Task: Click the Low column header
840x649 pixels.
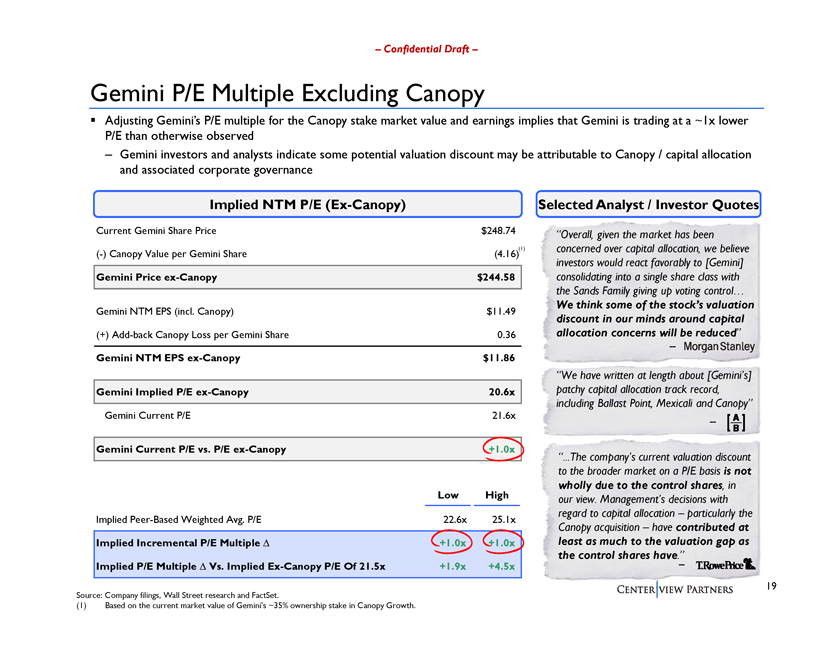Action: click(448, 495)
